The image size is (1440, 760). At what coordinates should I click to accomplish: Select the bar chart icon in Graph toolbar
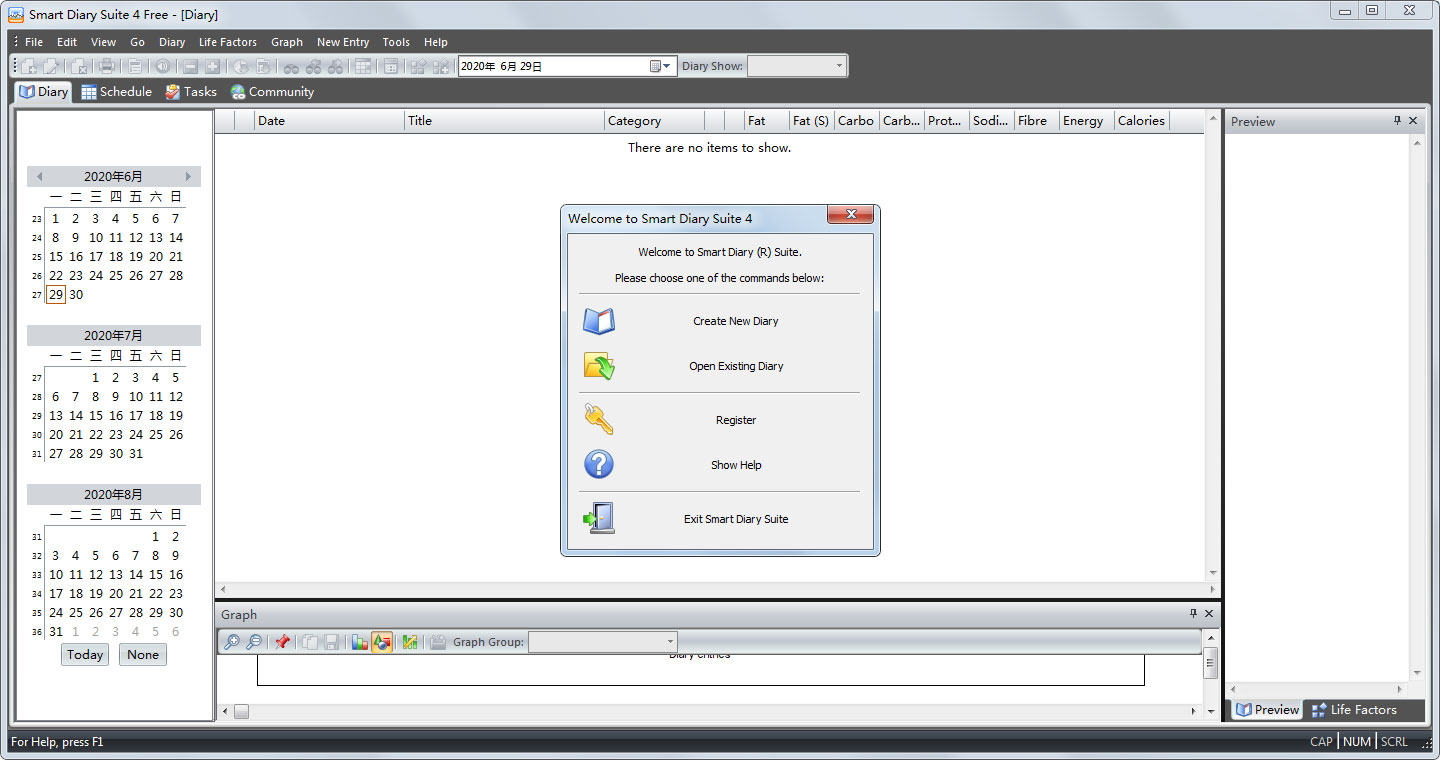360,642
